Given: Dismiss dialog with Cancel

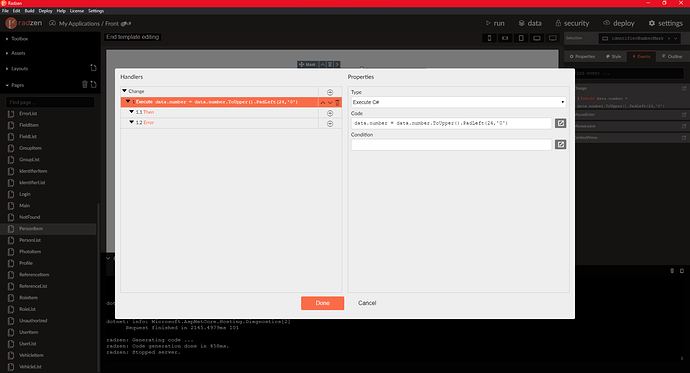Looking at the screenshot, I should pos(367,303).
